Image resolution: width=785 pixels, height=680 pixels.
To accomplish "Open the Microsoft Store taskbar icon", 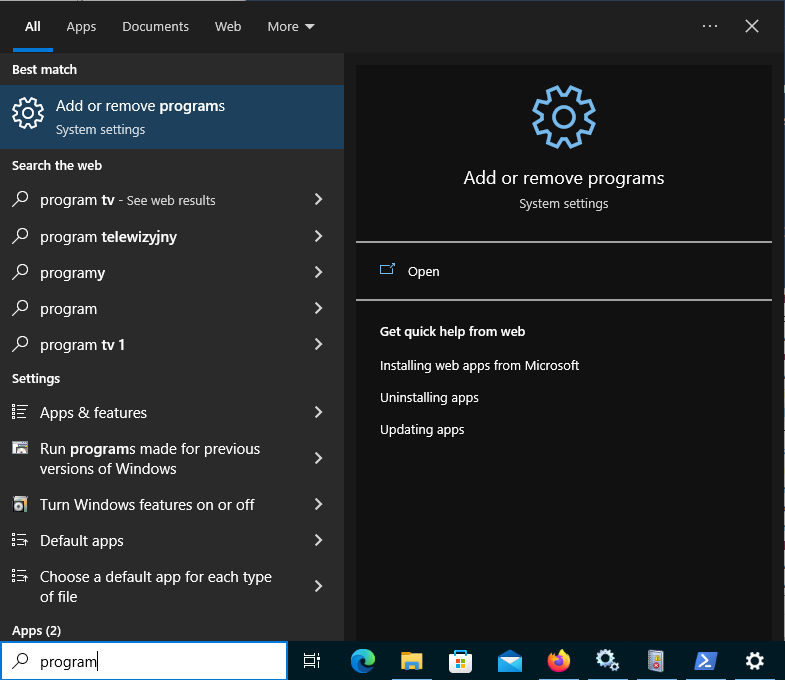I will point(461,660).
